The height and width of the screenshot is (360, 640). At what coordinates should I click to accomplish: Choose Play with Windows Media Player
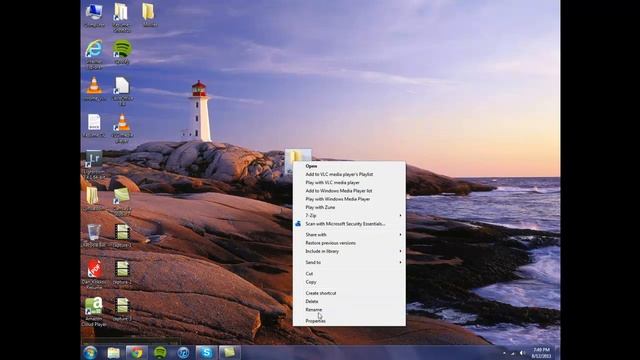pyautogui.click(x=349, y=199)
